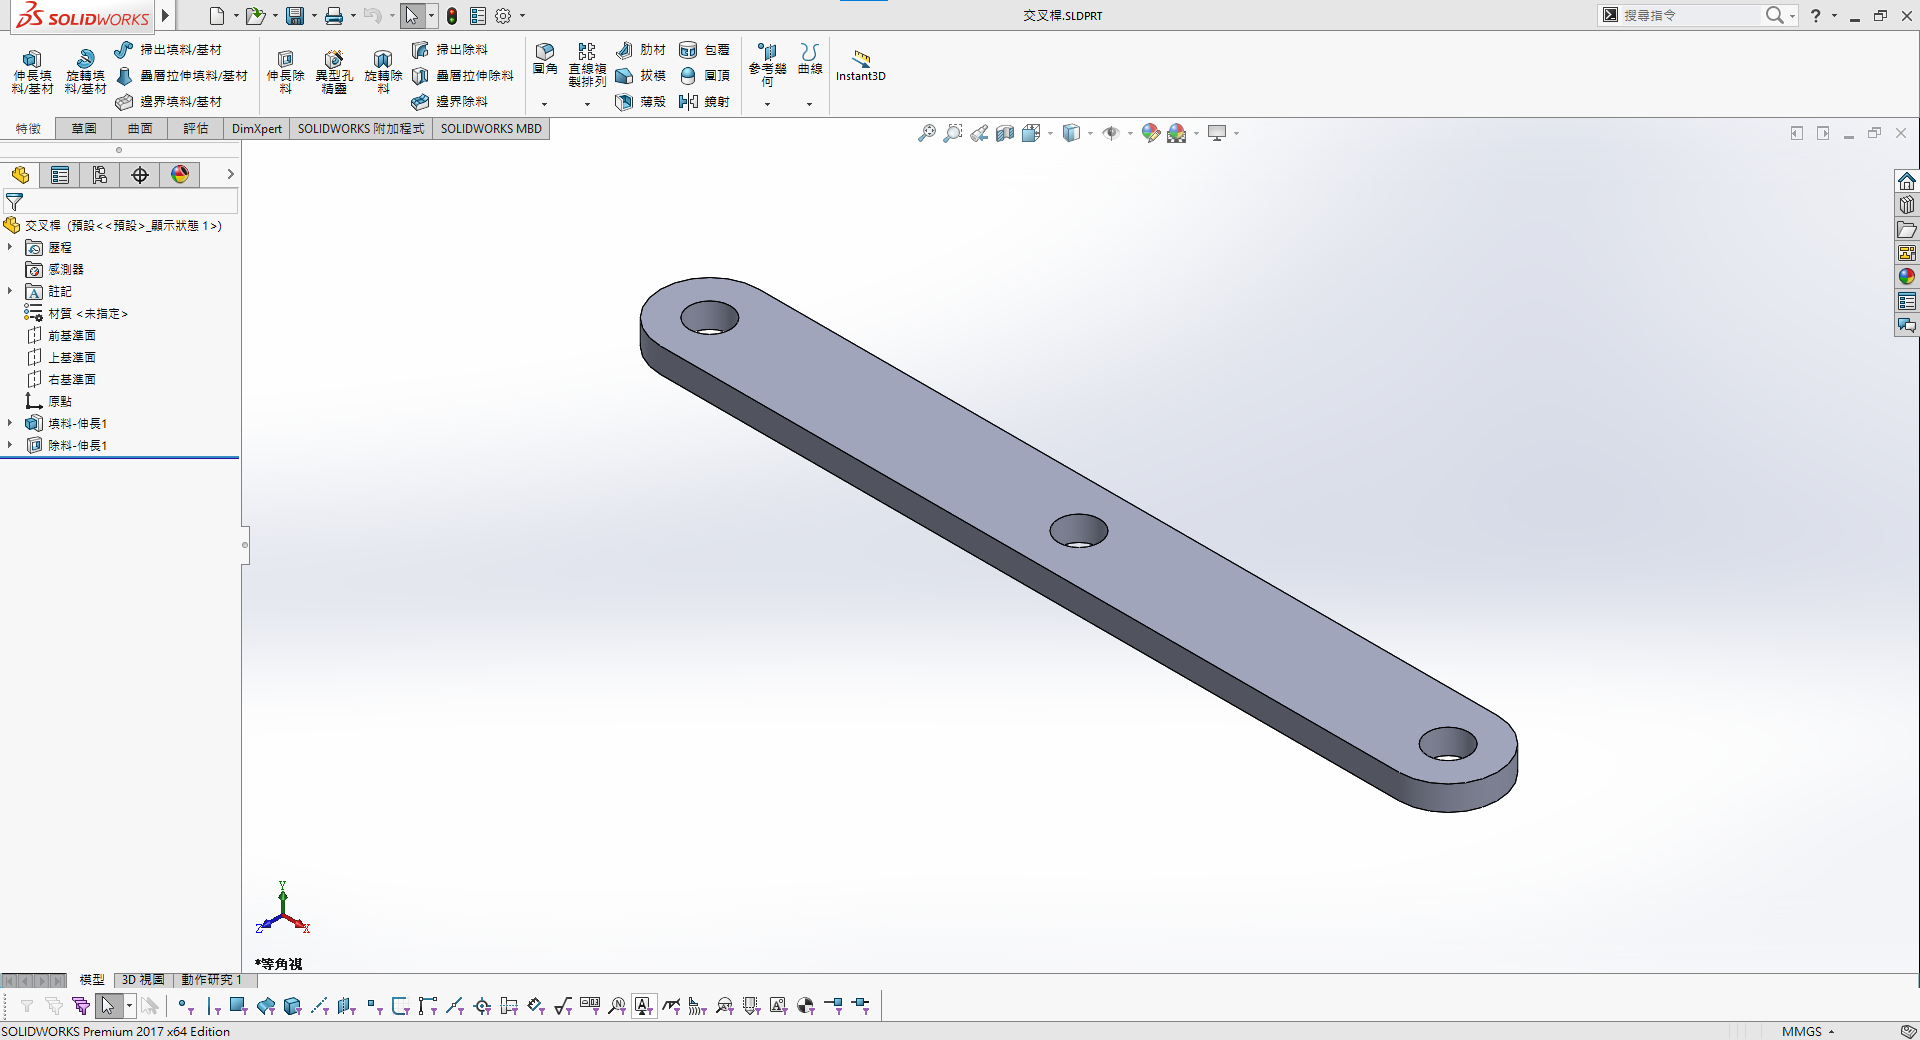
Task: Open the Reference Geometry dropdown arrow
Action: pos(767,104)
